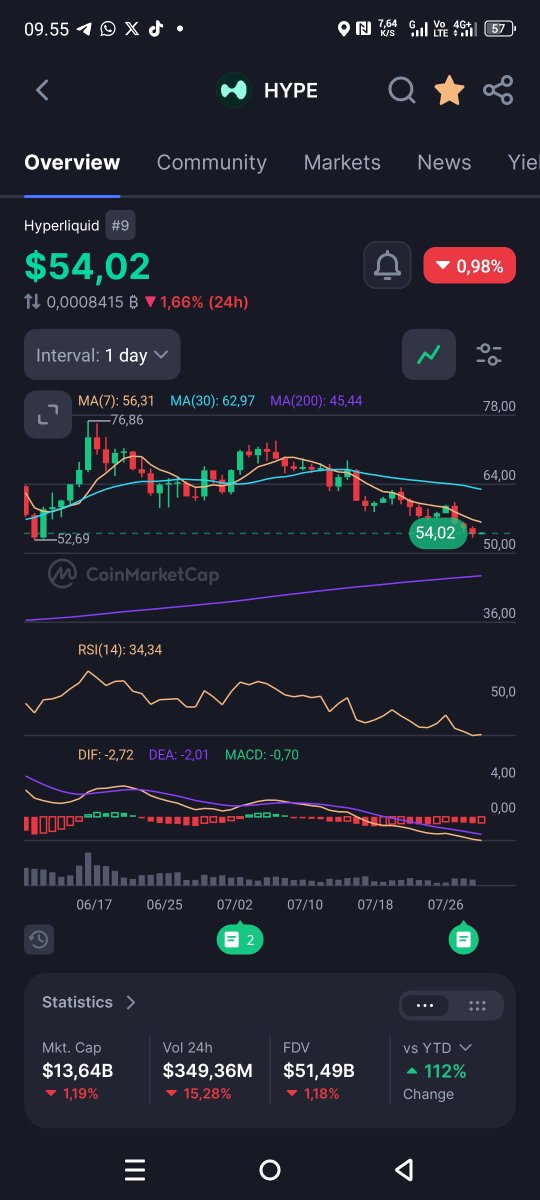Tap the MA(30): 62,97 indicator label
540x1200 pixels.
pos(212,400)
